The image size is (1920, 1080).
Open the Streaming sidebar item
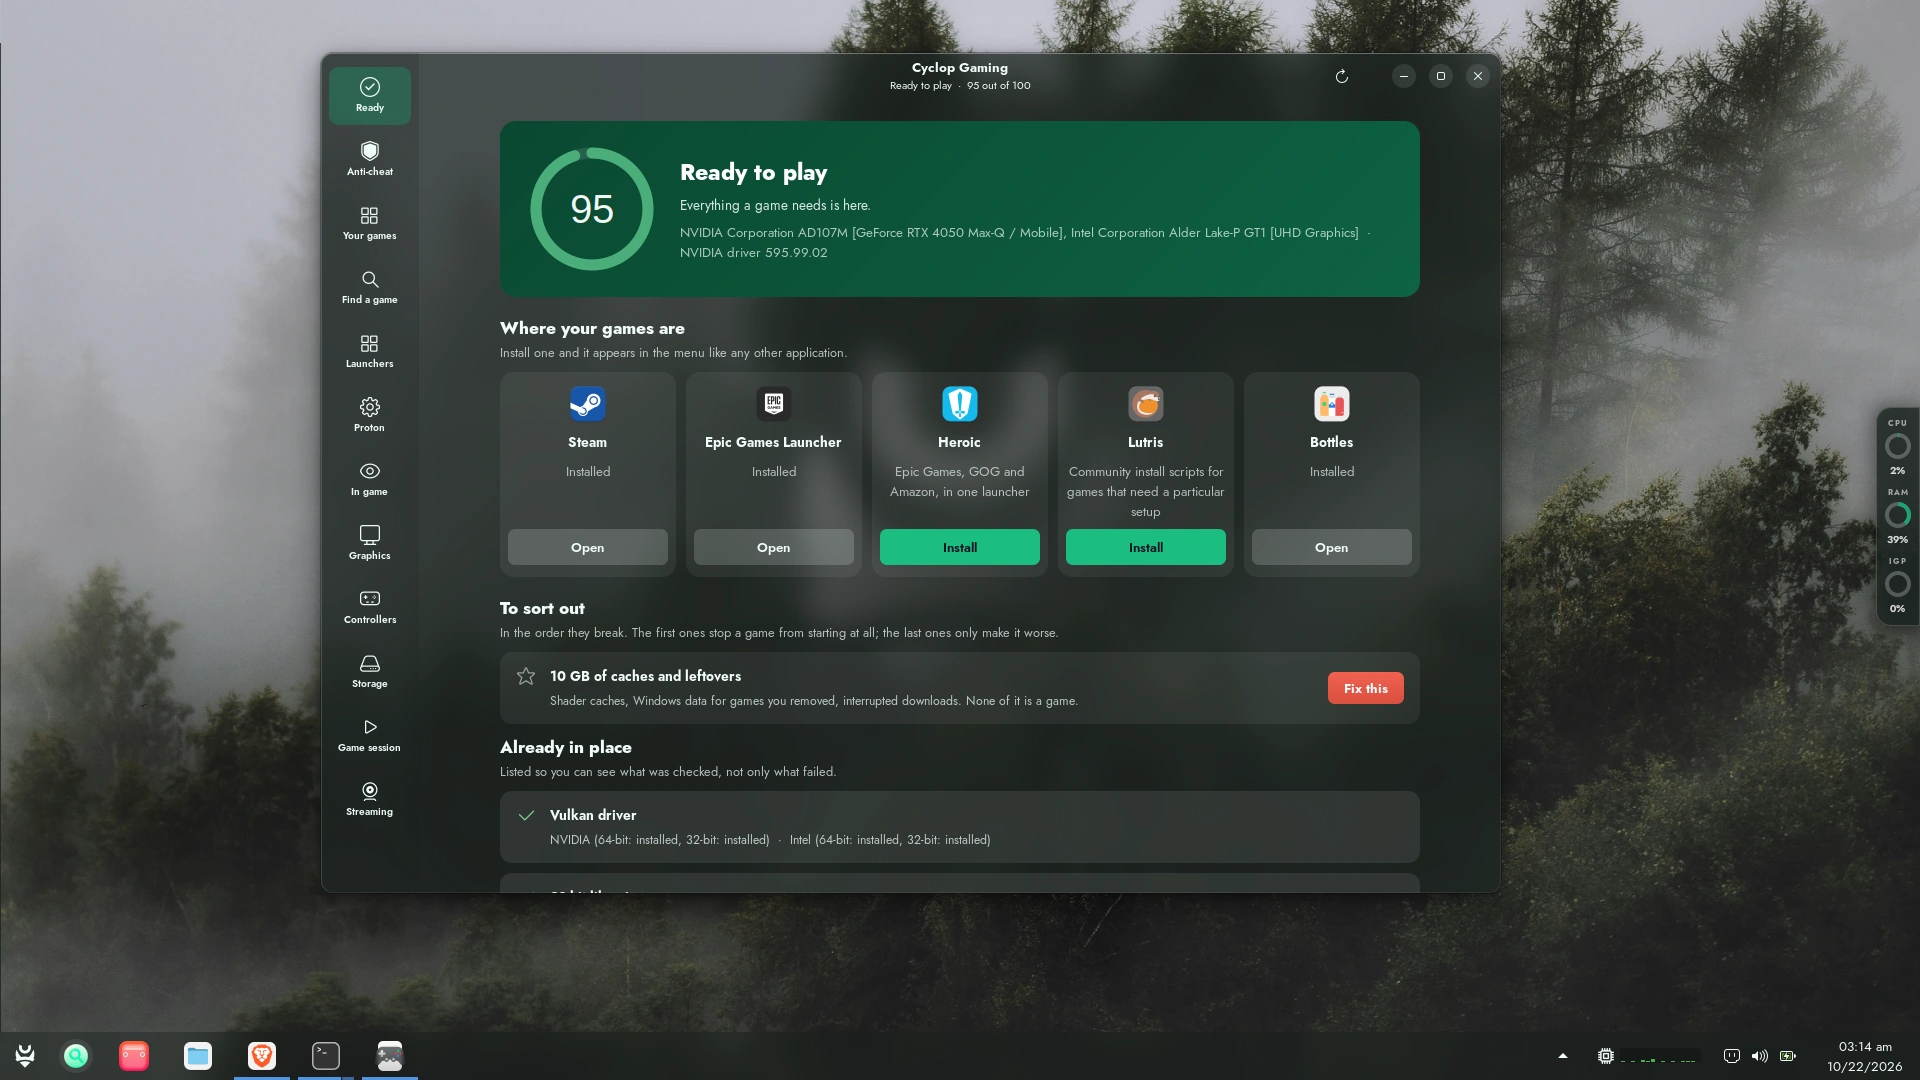pos(369,799)
